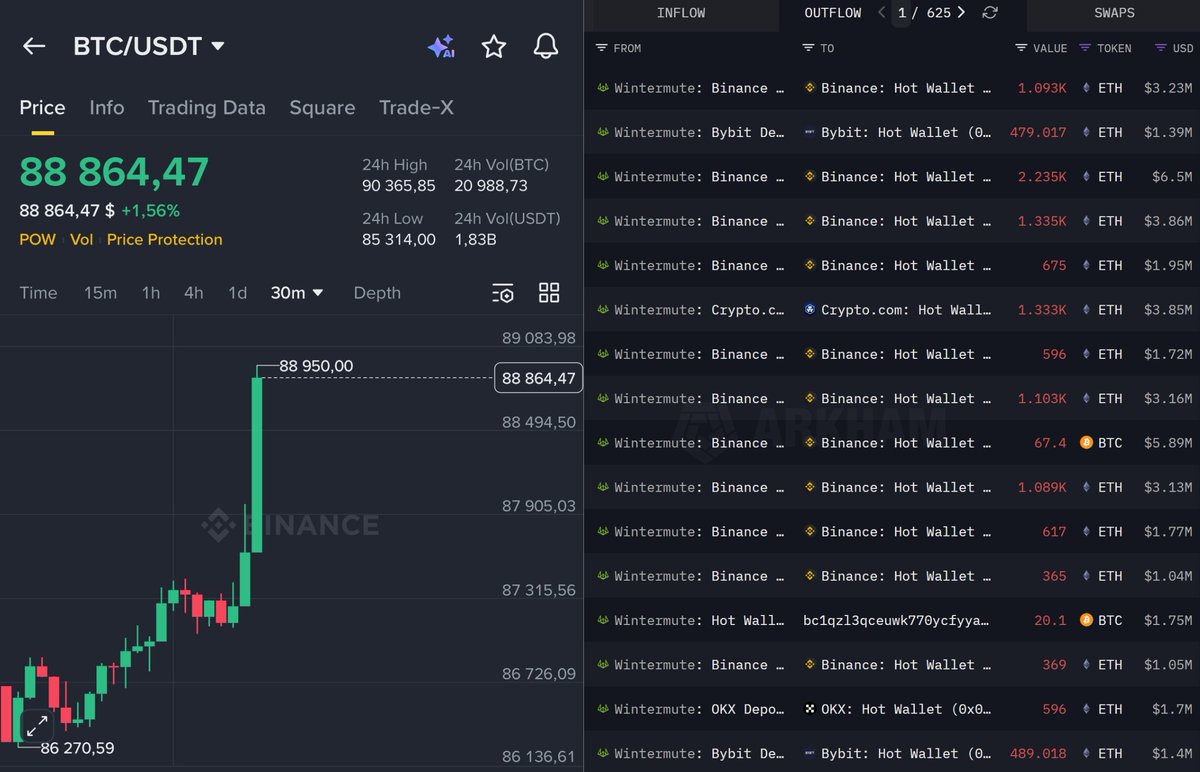Click the OKX logo in the TO column
This screenshot has height=772, width=1200.
[x=810, y=709]
